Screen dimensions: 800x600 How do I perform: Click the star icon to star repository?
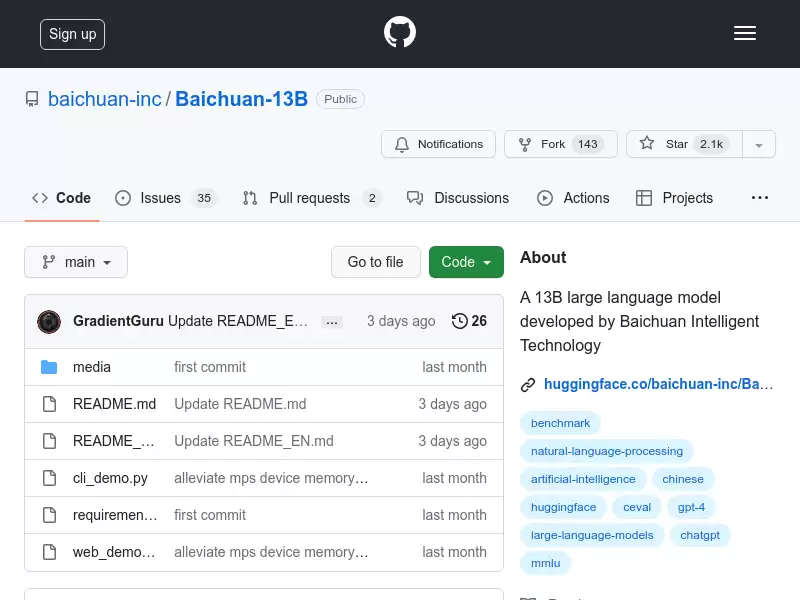coord(646,143)
